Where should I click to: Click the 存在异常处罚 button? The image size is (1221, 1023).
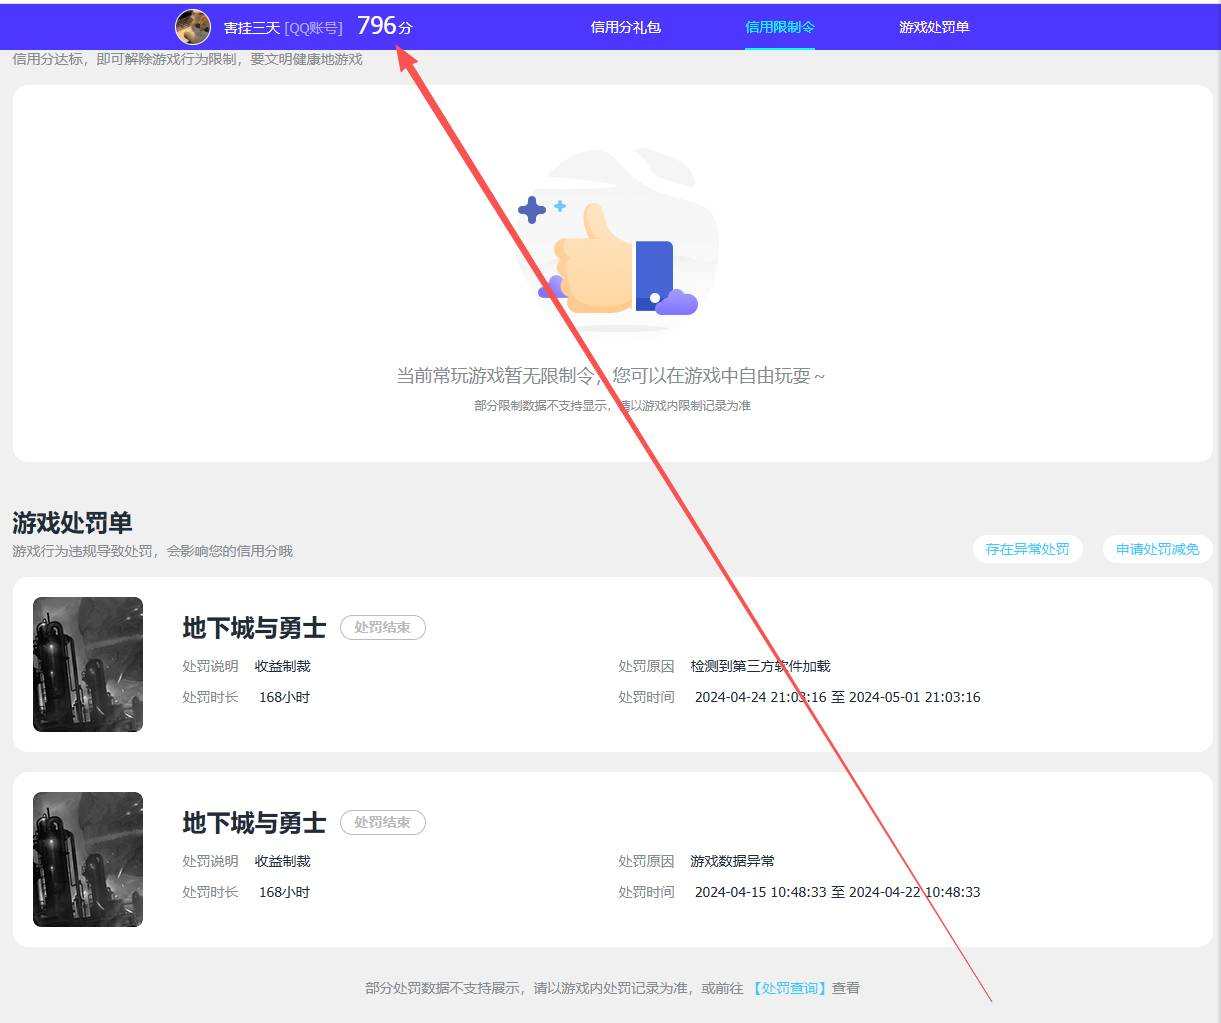[x=1027, y=549]
